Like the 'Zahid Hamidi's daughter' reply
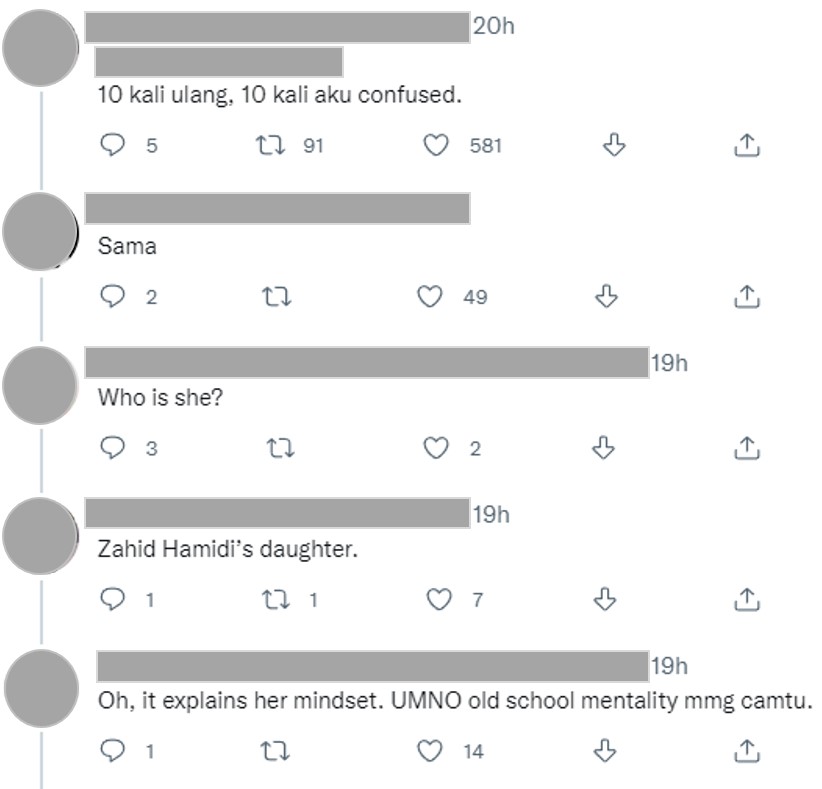This screenshot has width=822, height=789. [x=439, y=599]
